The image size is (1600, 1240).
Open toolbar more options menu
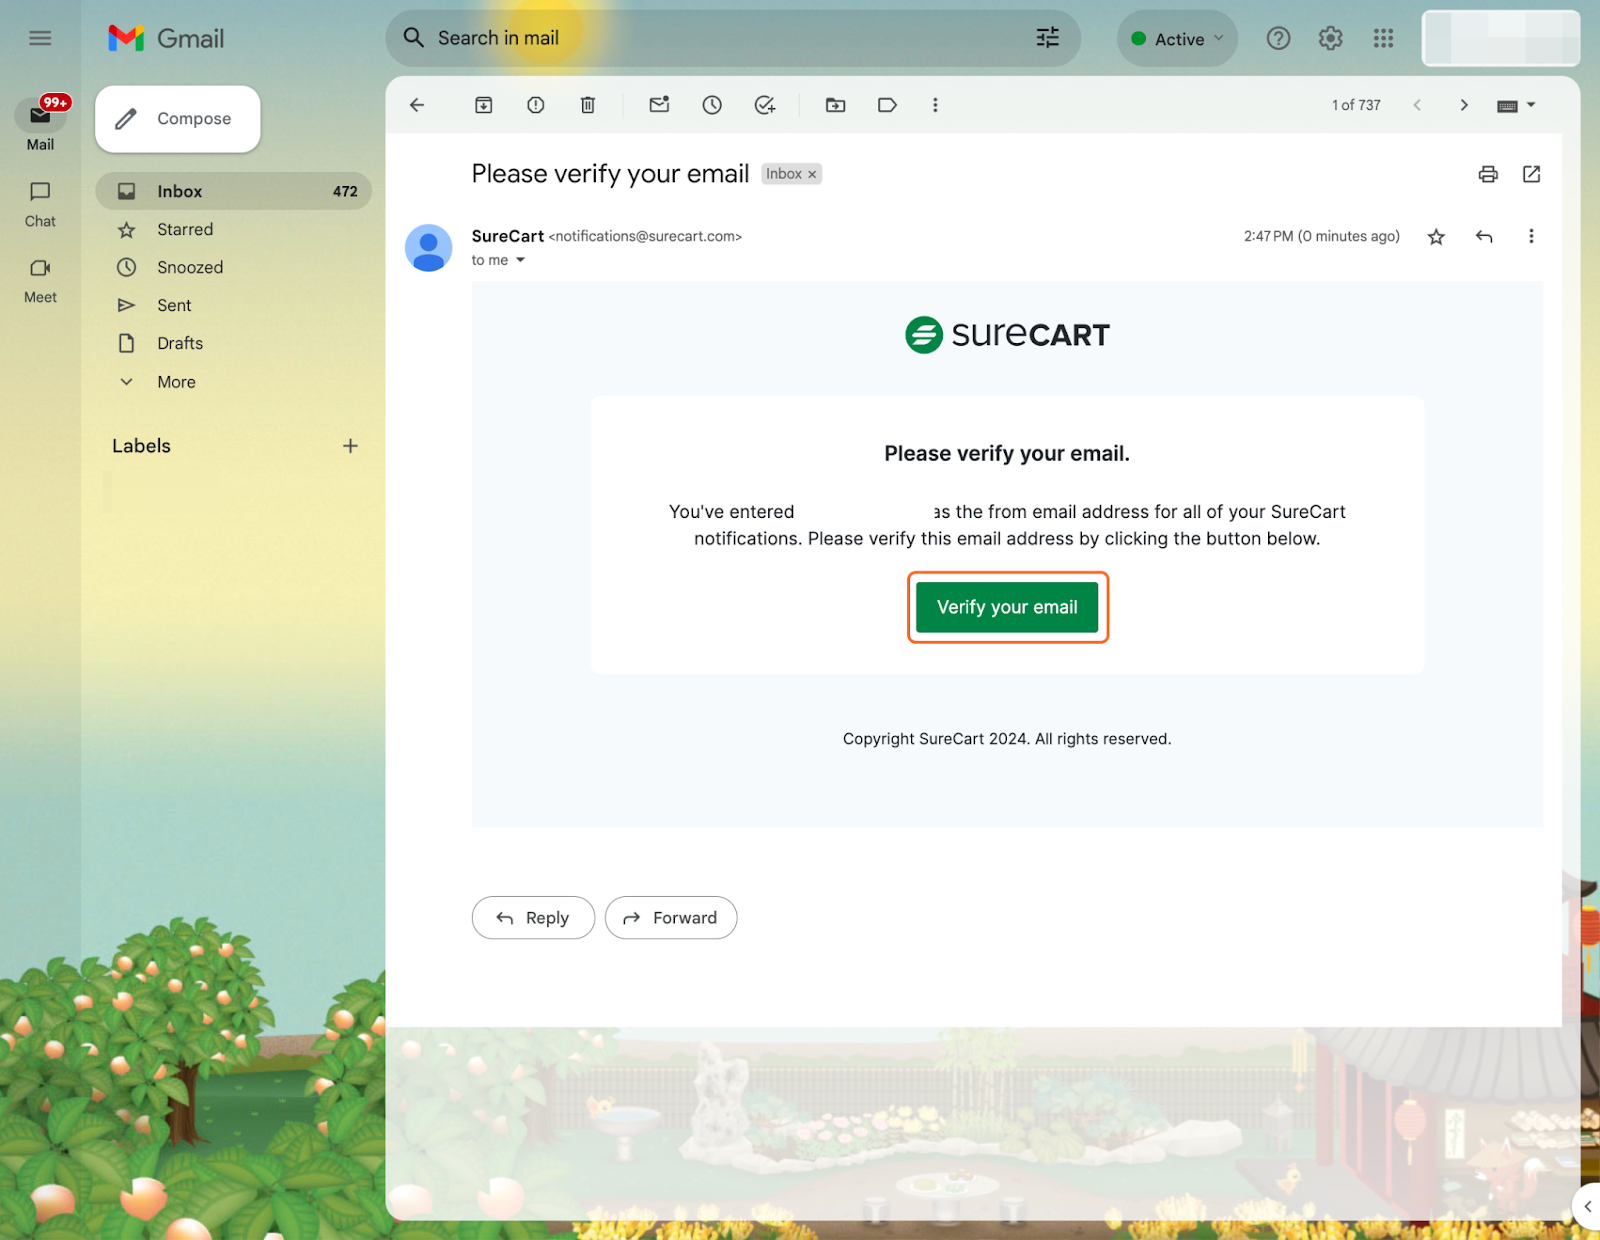[x=935, y=105]
